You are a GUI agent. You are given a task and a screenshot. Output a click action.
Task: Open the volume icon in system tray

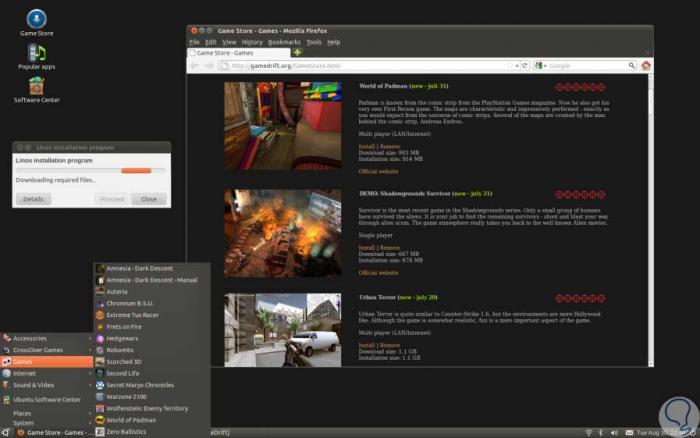614,432
